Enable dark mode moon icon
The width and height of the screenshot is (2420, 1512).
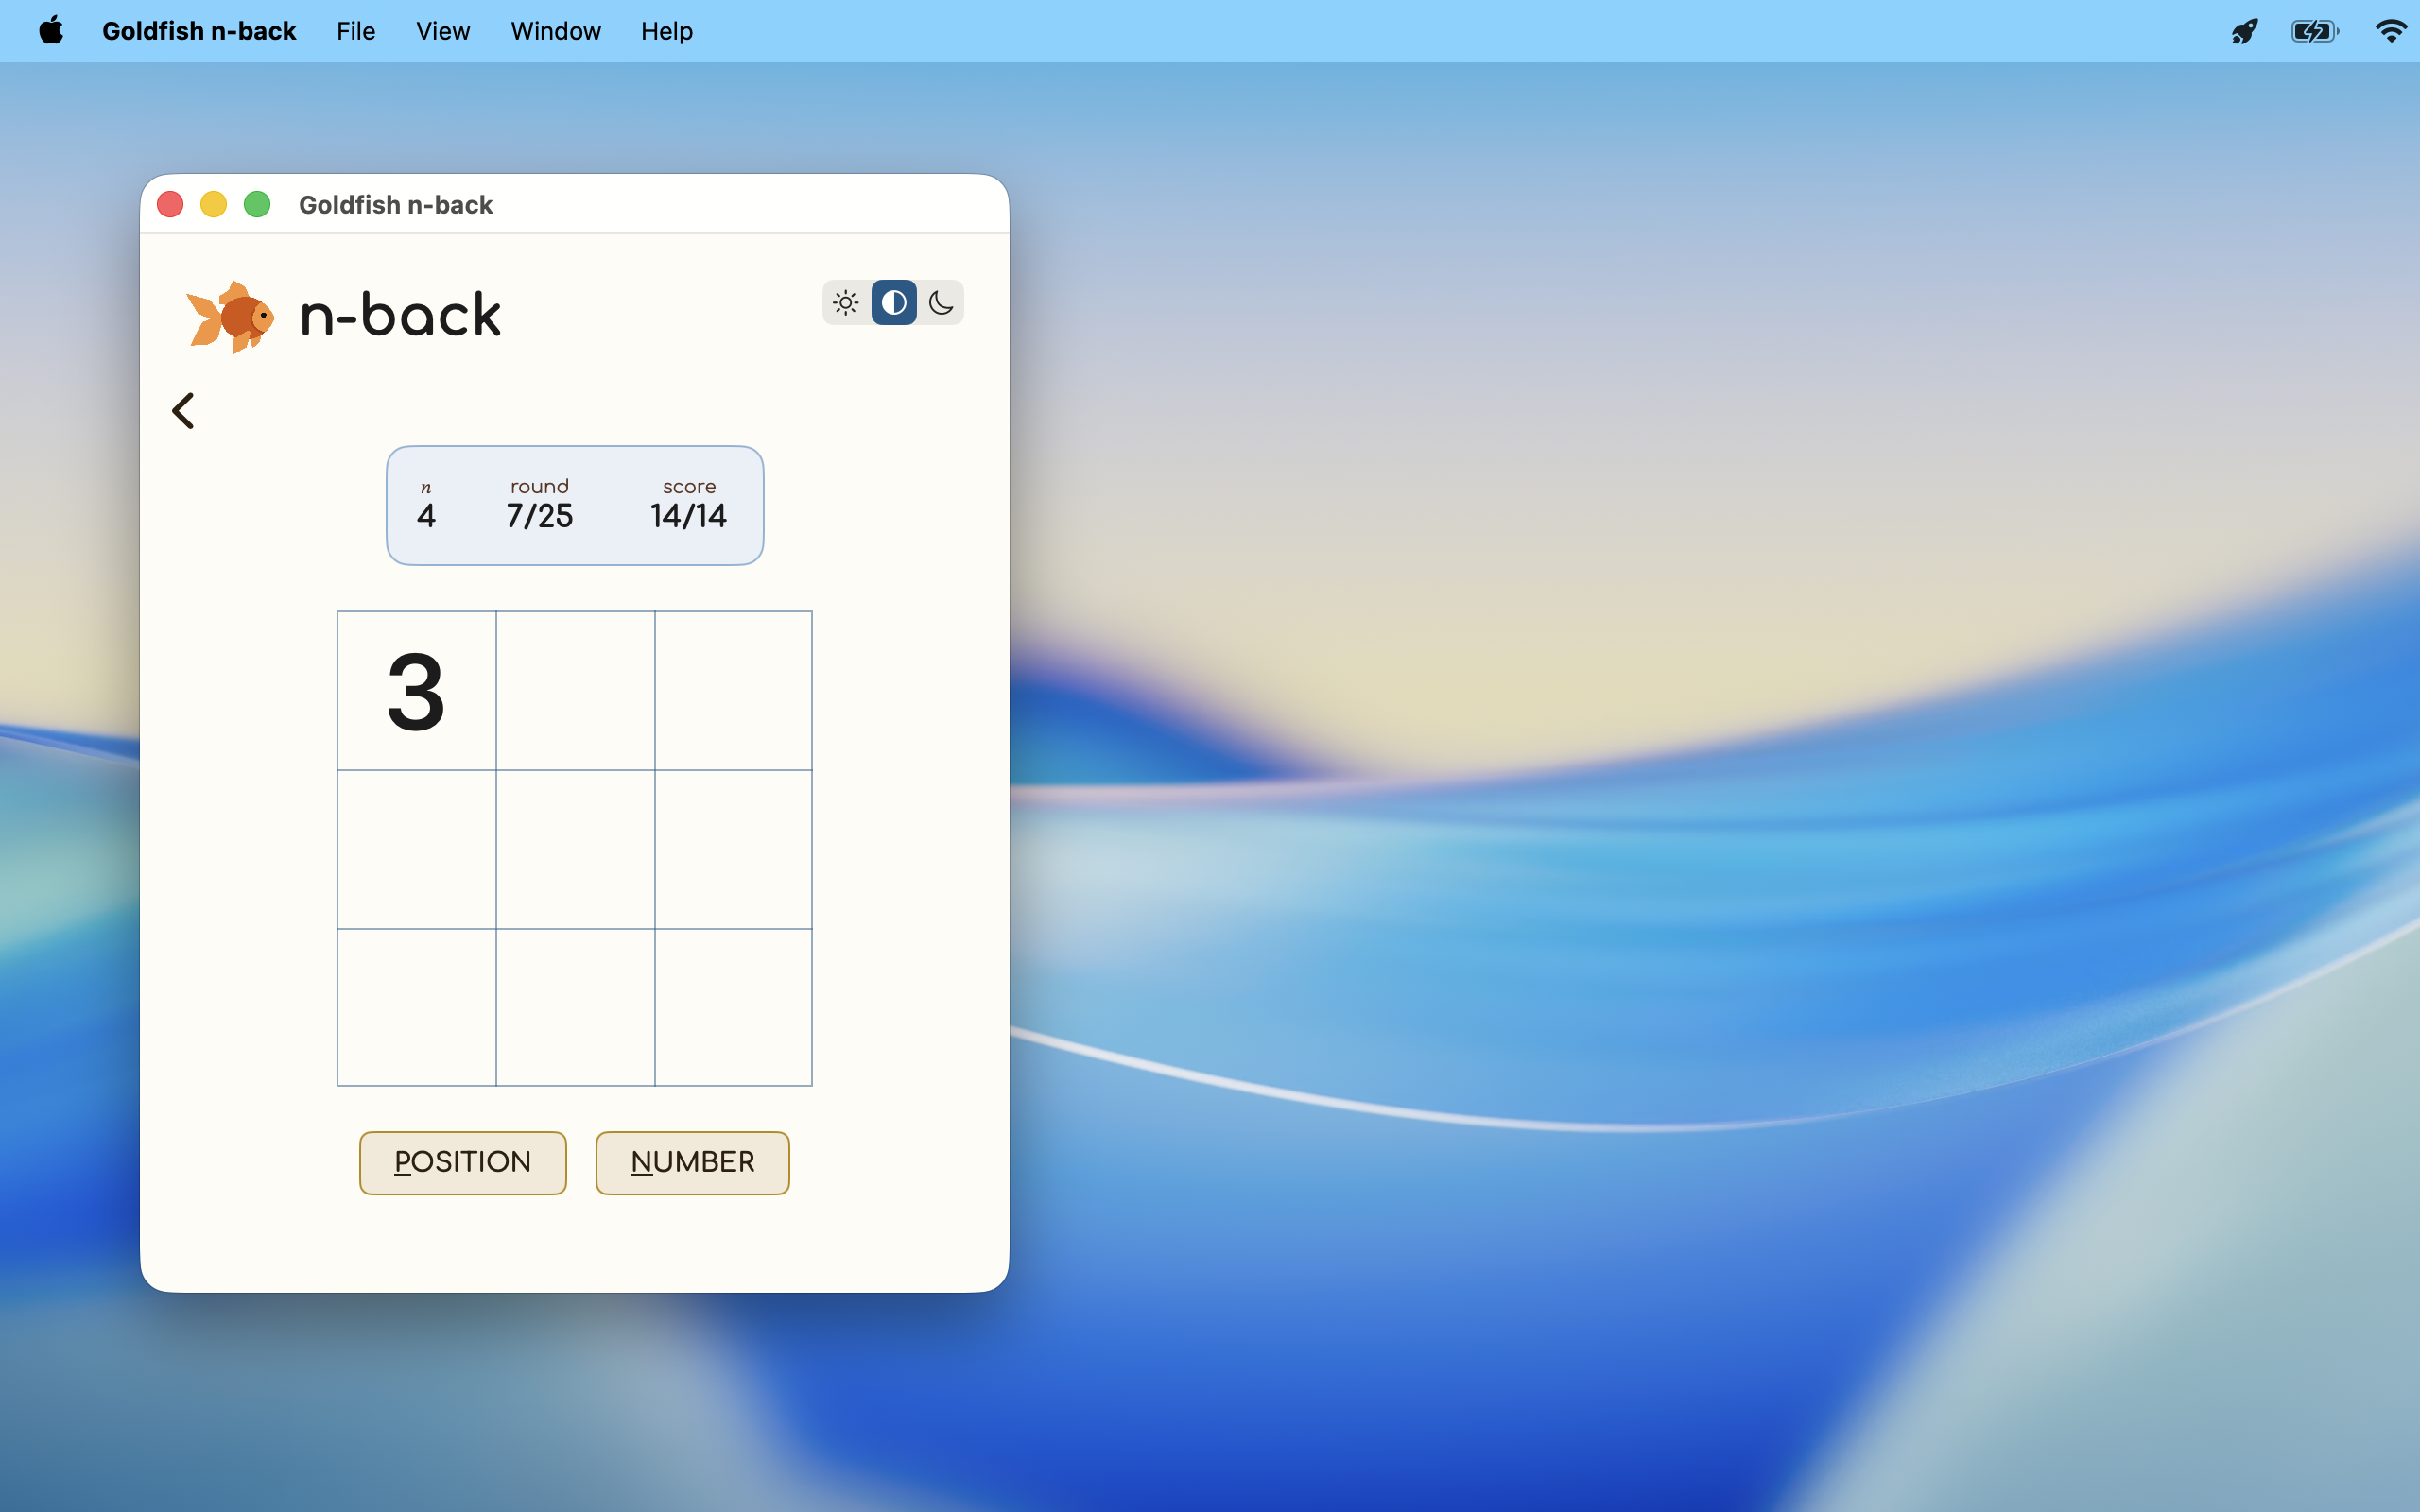point(941,303)
